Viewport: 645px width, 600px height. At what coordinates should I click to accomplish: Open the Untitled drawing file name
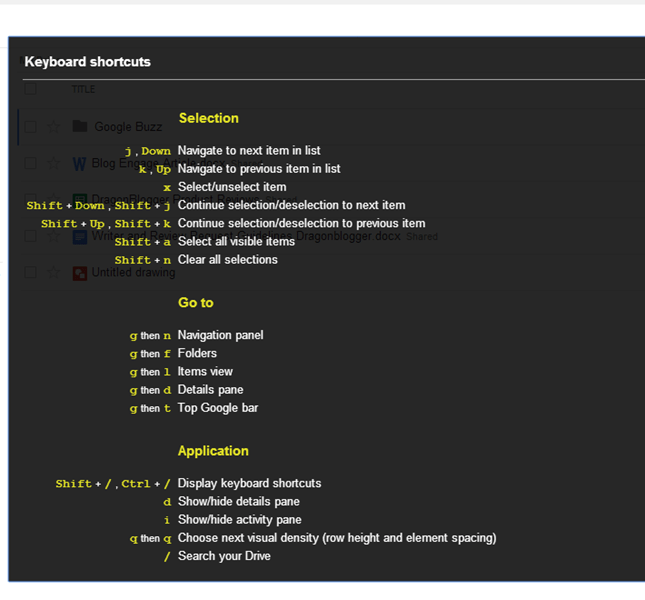point(133,272)
